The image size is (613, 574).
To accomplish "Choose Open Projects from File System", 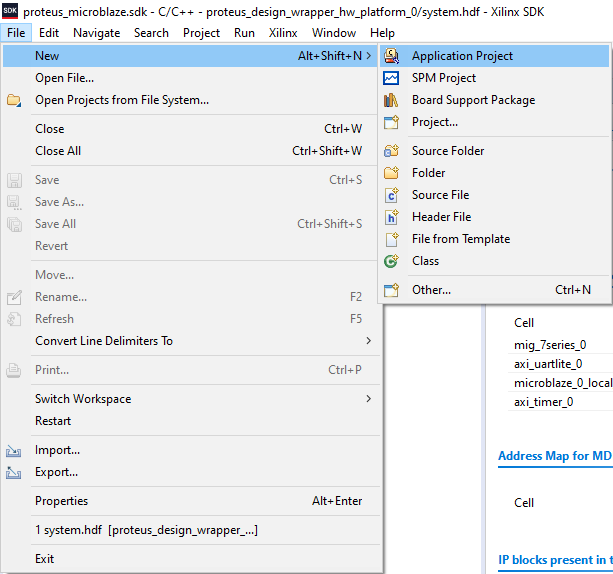I will pyautogui.click(x=122, y=100).
